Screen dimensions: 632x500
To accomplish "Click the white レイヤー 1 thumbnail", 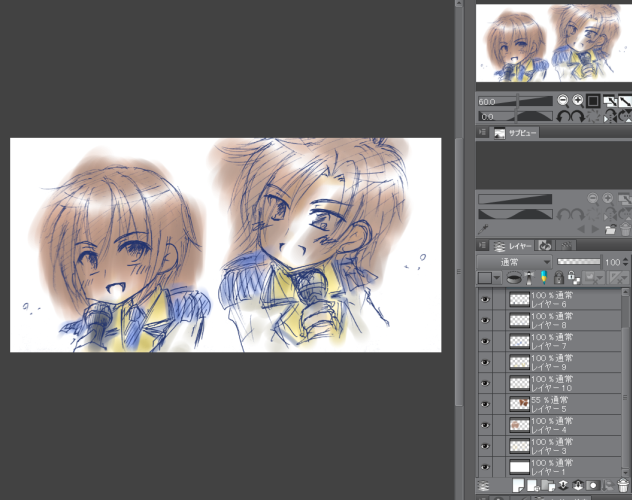I will point(519,467).
